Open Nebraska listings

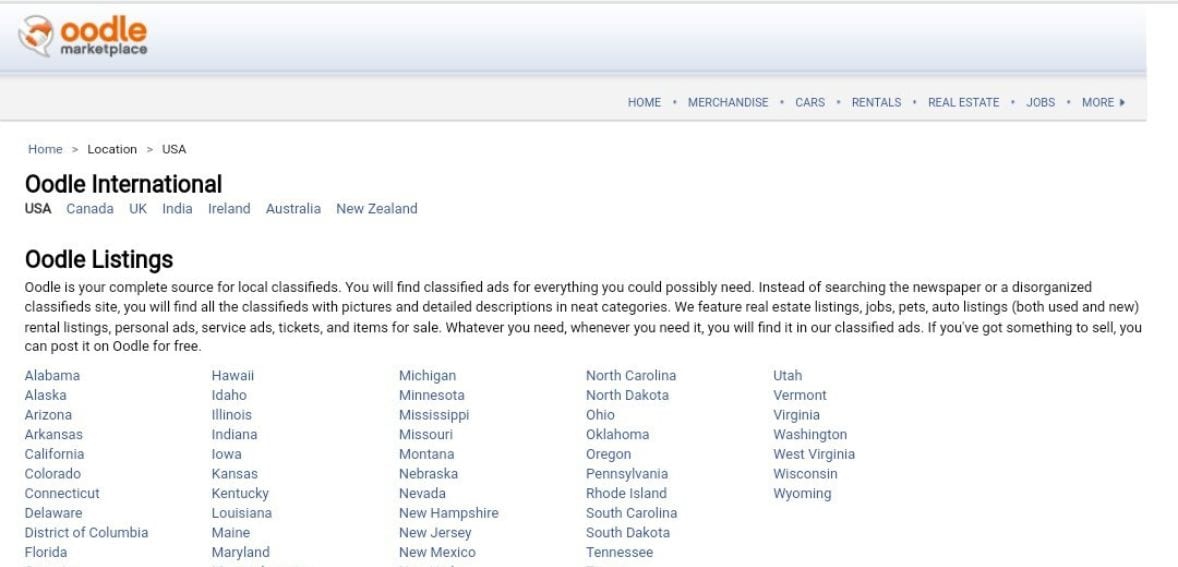pos(428,473)
